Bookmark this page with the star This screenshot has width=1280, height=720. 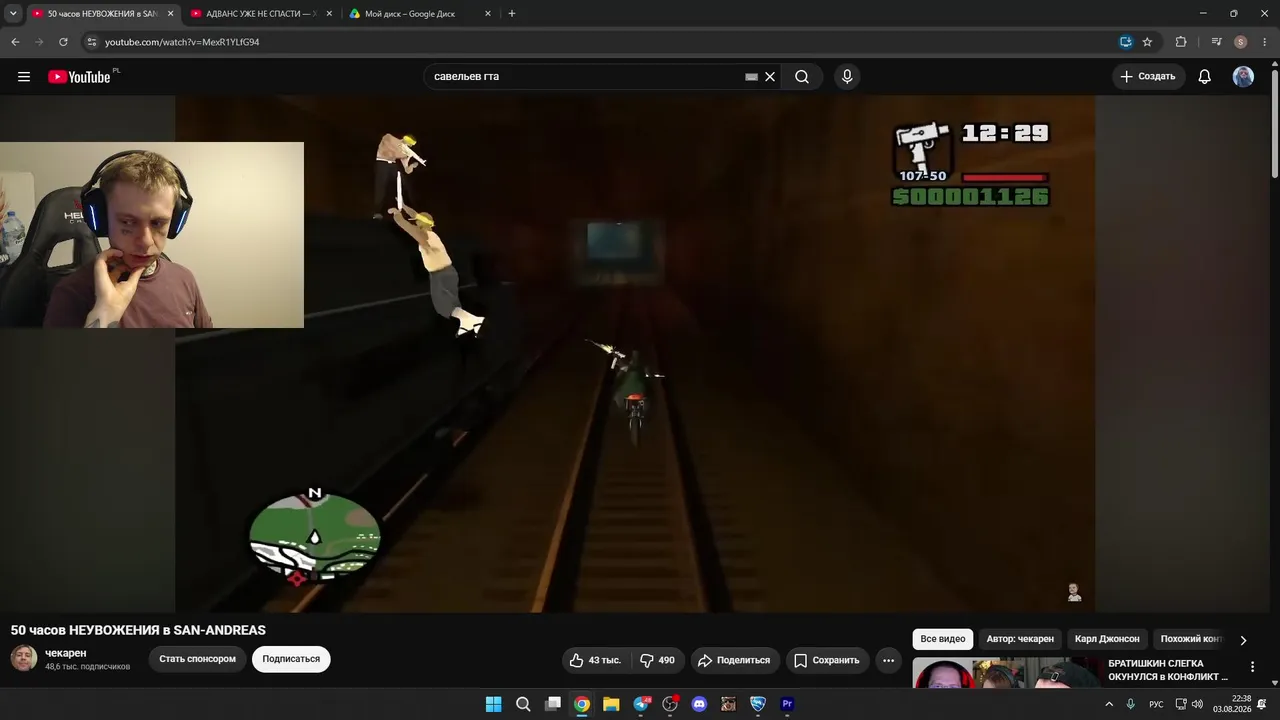pyautogui.click(x=1147, y=42)
